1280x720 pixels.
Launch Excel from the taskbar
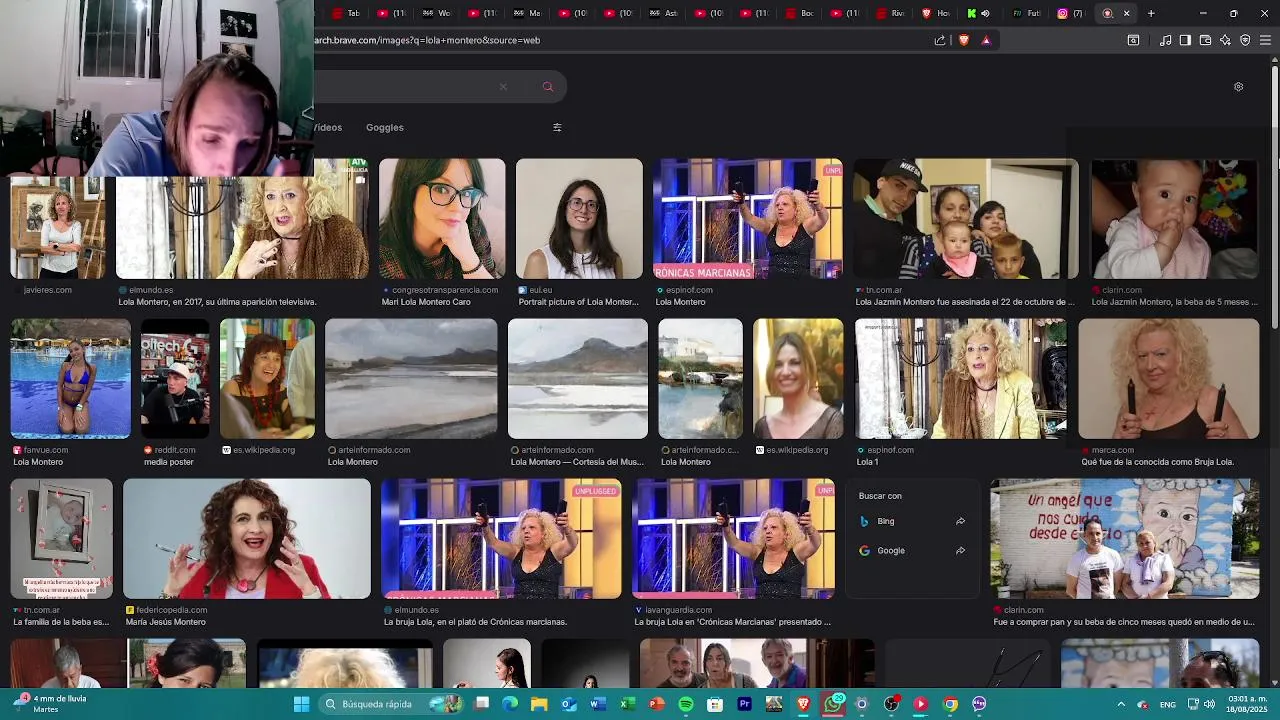[627, 704]
